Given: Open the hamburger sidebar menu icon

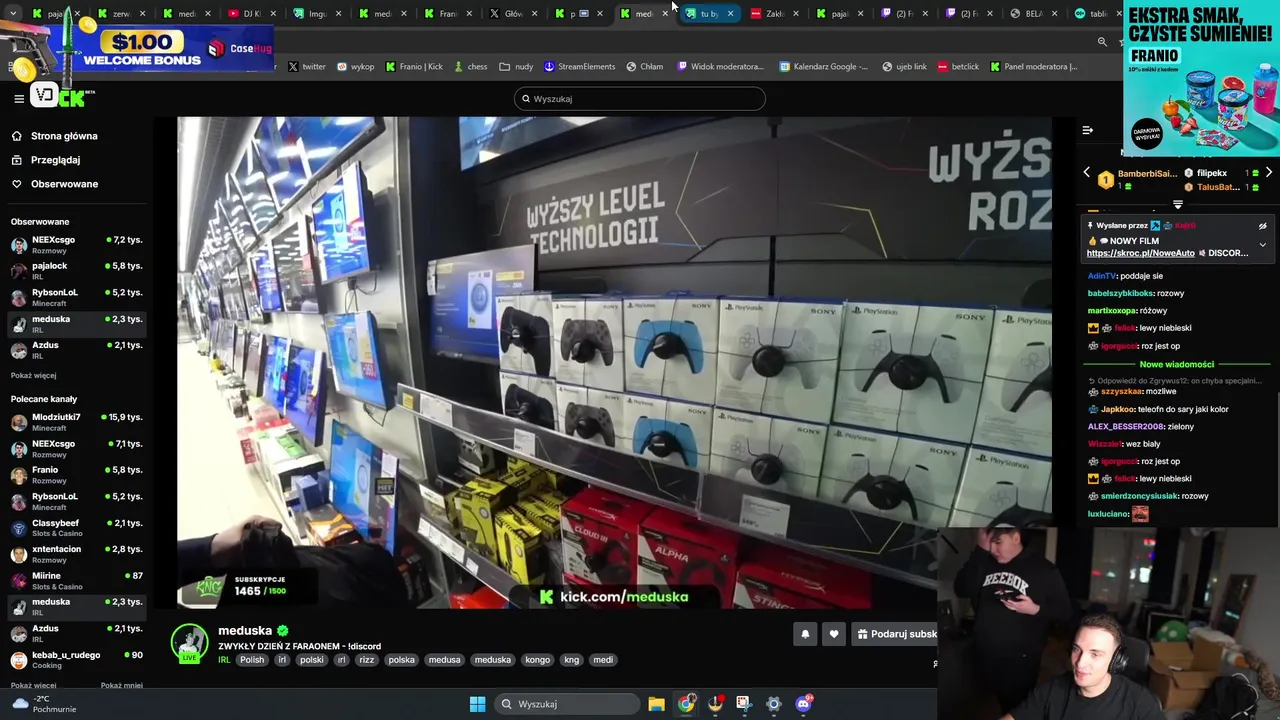Looking at the screenshot, I should click(18, 98).
